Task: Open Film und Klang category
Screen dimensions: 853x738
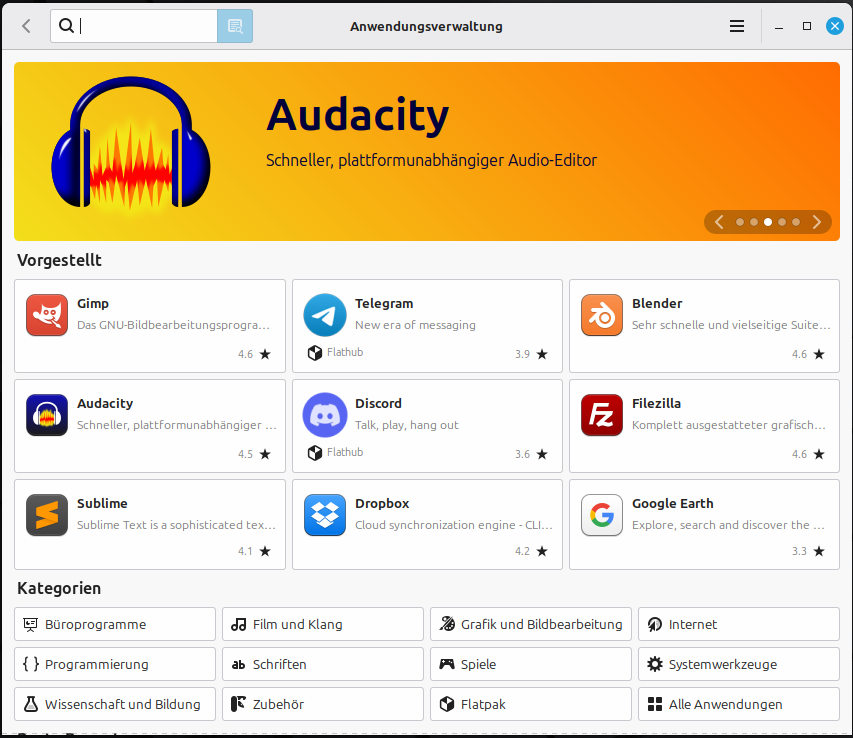Action: point(323,624)
